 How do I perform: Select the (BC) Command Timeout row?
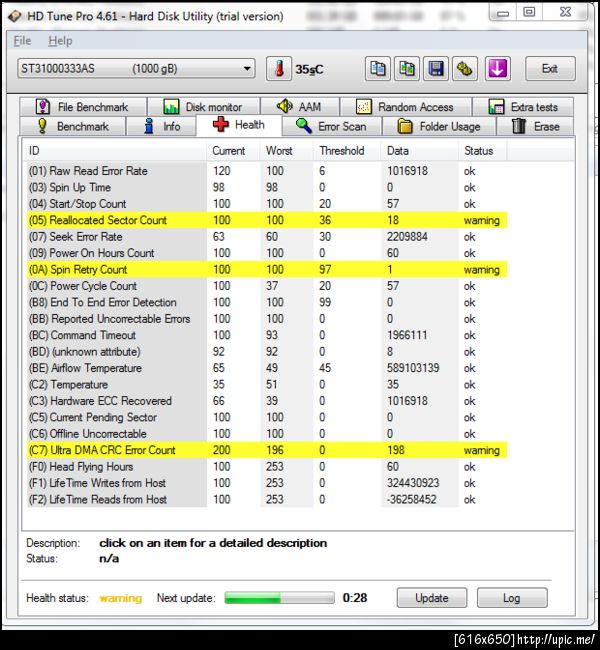click(267, 335)
